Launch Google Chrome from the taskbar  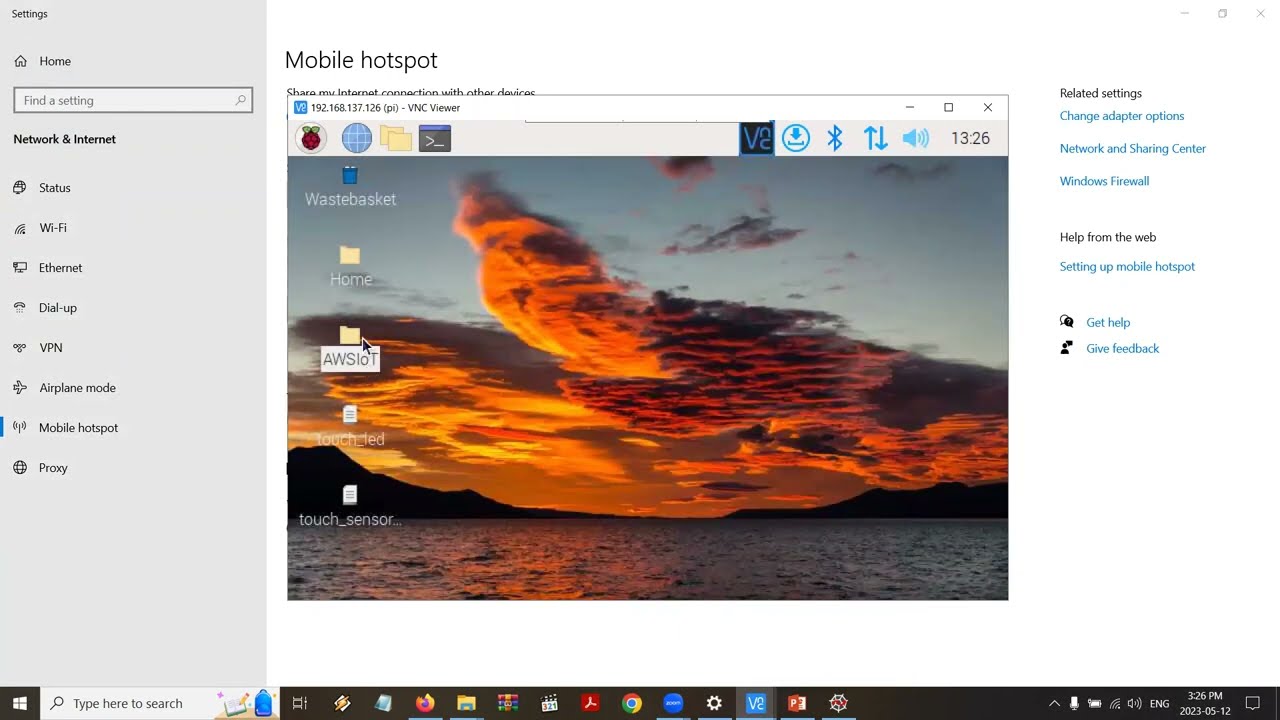631,703
